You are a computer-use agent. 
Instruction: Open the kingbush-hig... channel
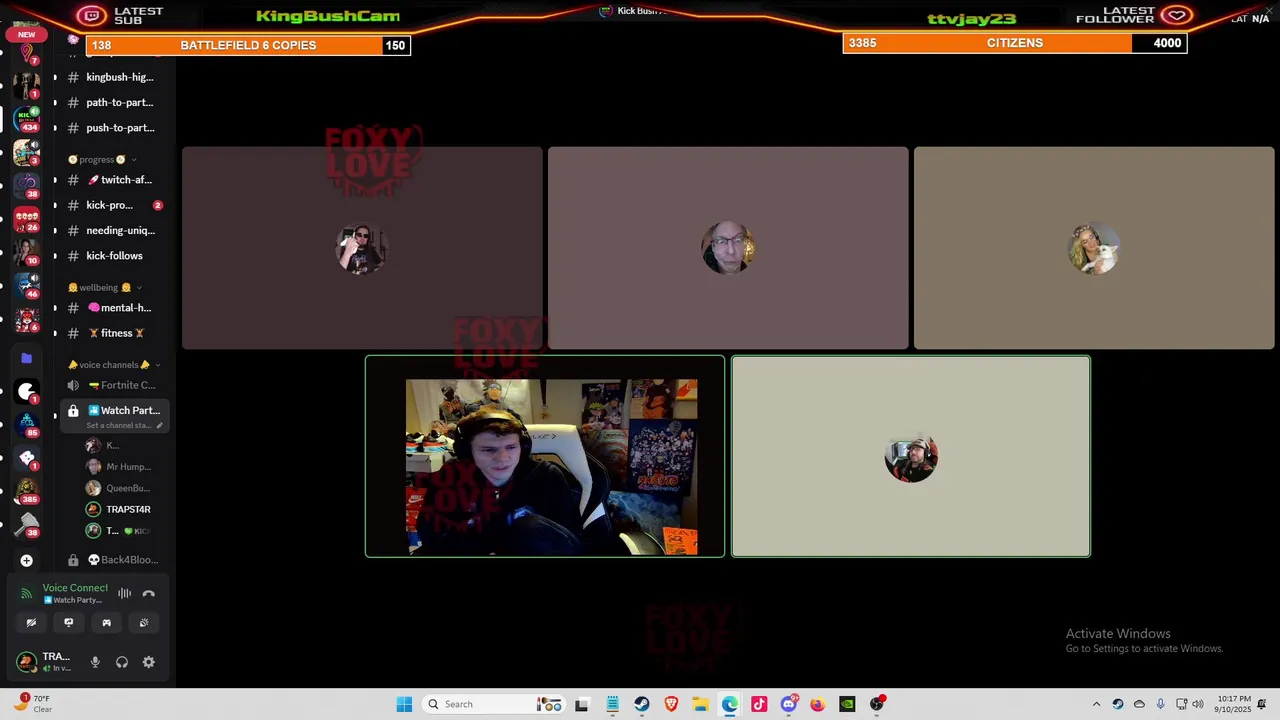click(x=114, y=77)
